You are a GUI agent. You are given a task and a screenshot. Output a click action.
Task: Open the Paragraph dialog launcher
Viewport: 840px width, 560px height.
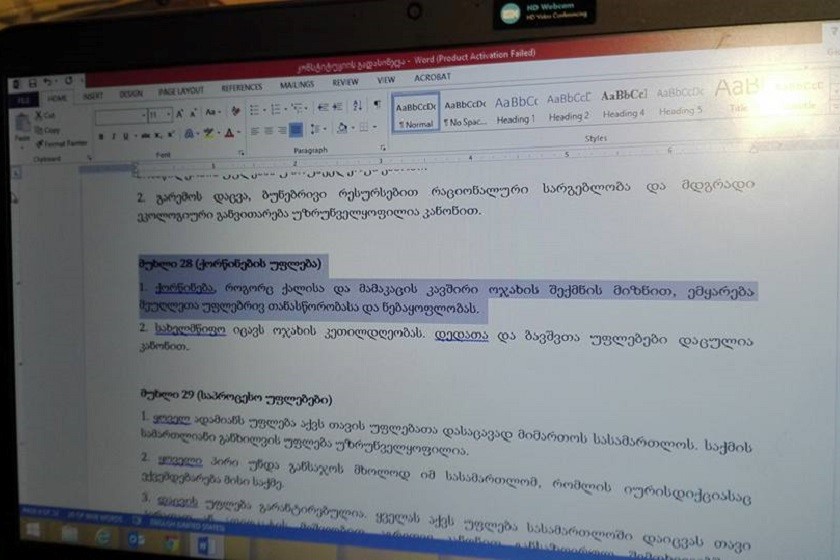383,147
